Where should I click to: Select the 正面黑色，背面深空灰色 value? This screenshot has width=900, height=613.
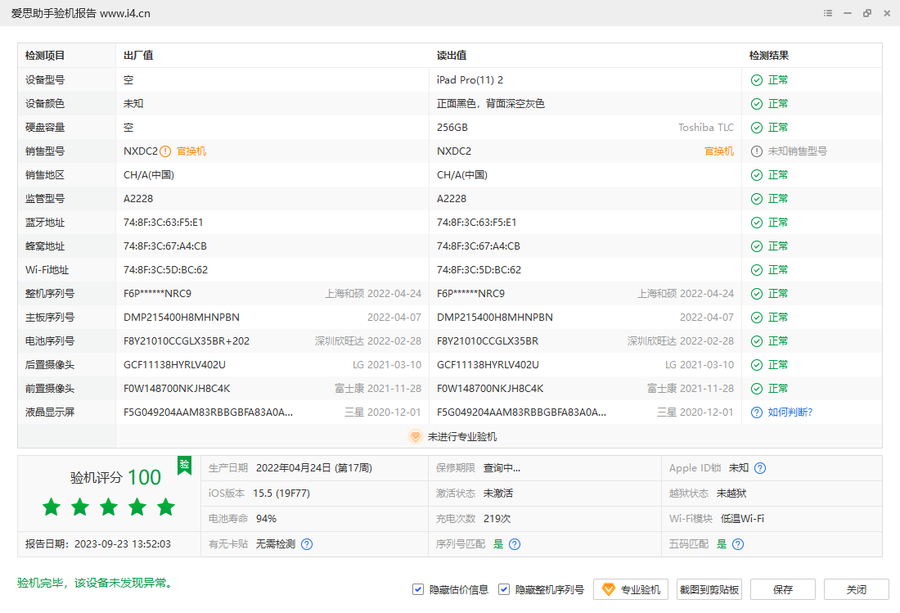491,104
